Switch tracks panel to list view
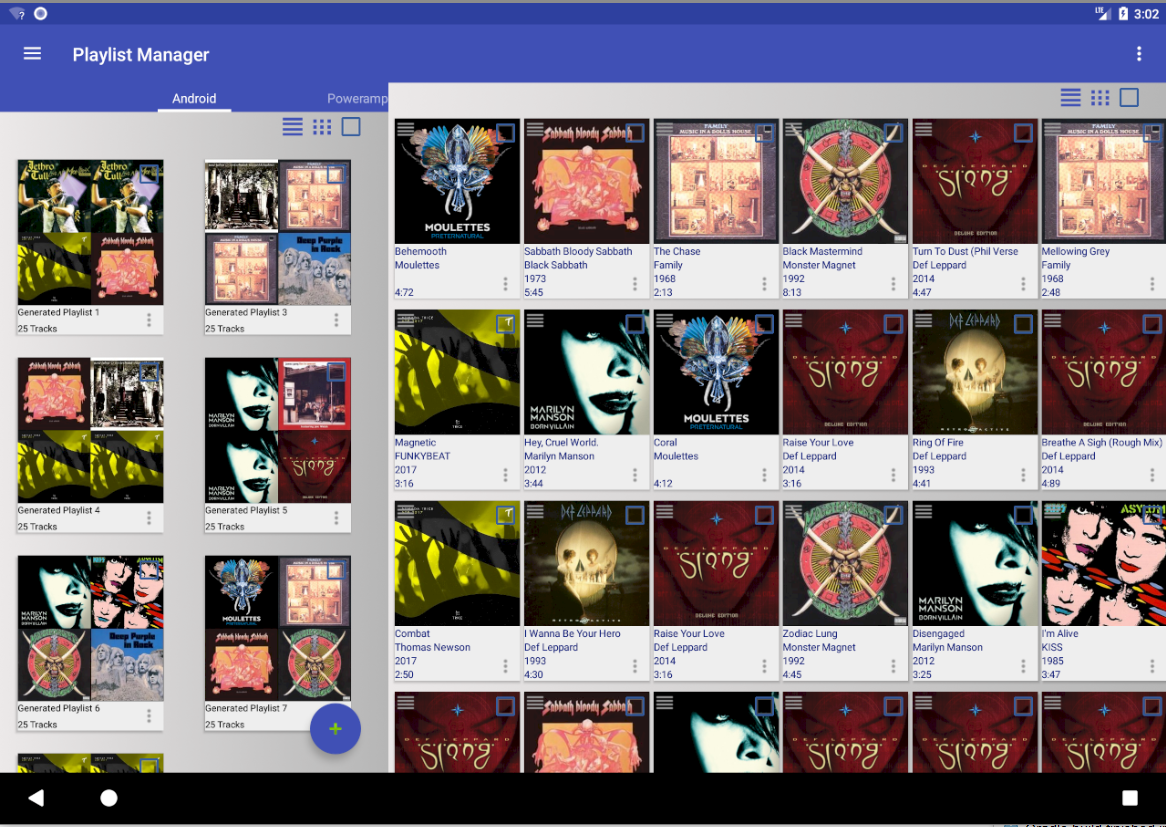The image size is (1166, 827). tap(1071, 97)
